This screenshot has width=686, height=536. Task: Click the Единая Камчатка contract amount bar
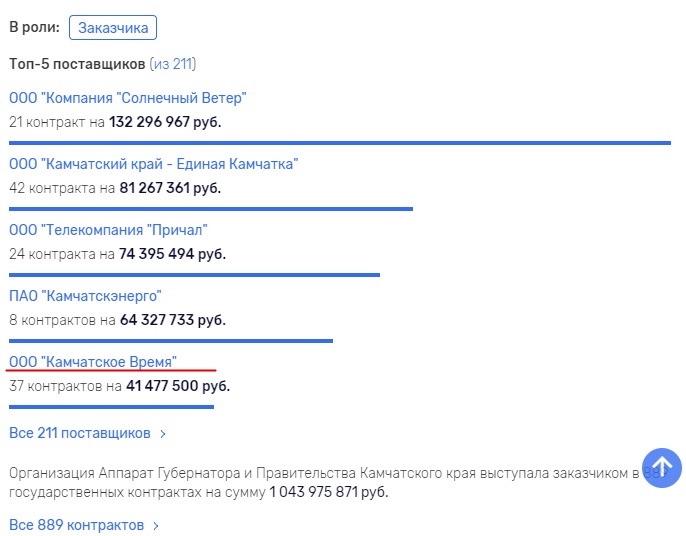tap(211, 209)
